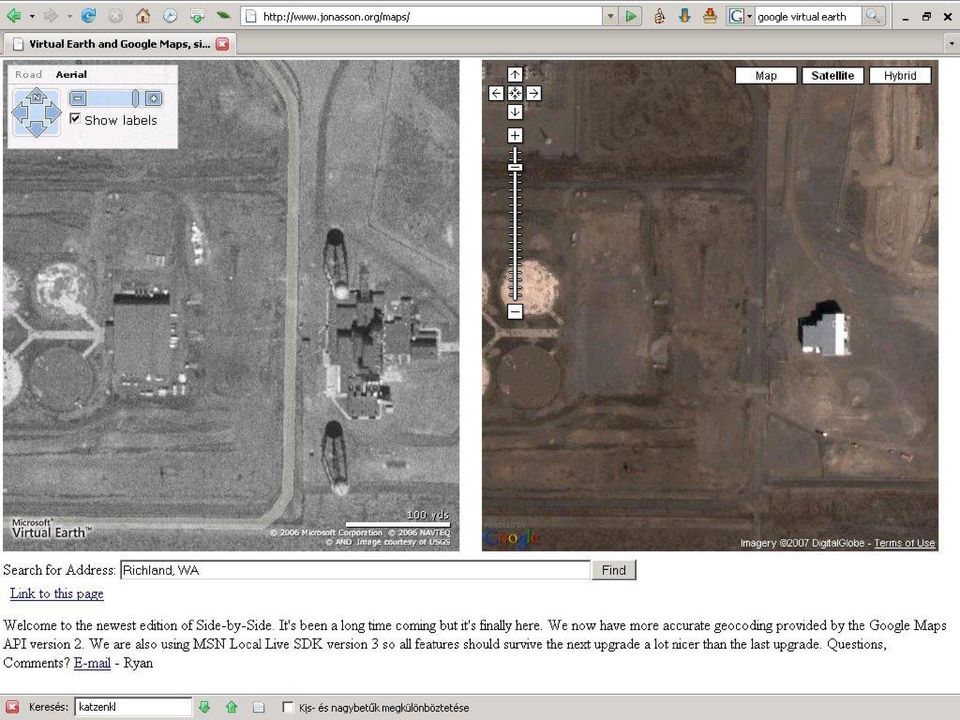The height and width of the screenshot is (720, 960).
Task: Click the thumbs-up hand toolbar icon
Action: 659,16
